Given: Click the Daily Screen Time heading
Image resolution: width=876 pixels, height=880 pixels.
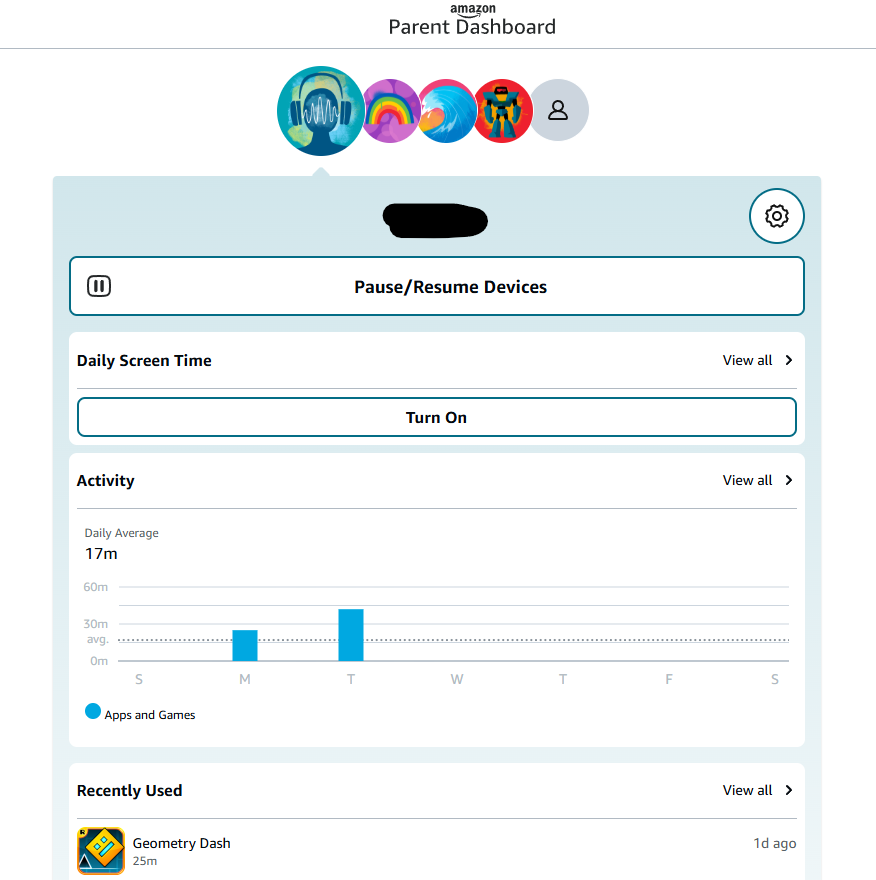Looking at the screenshot, I should click(x=144, y=361).
